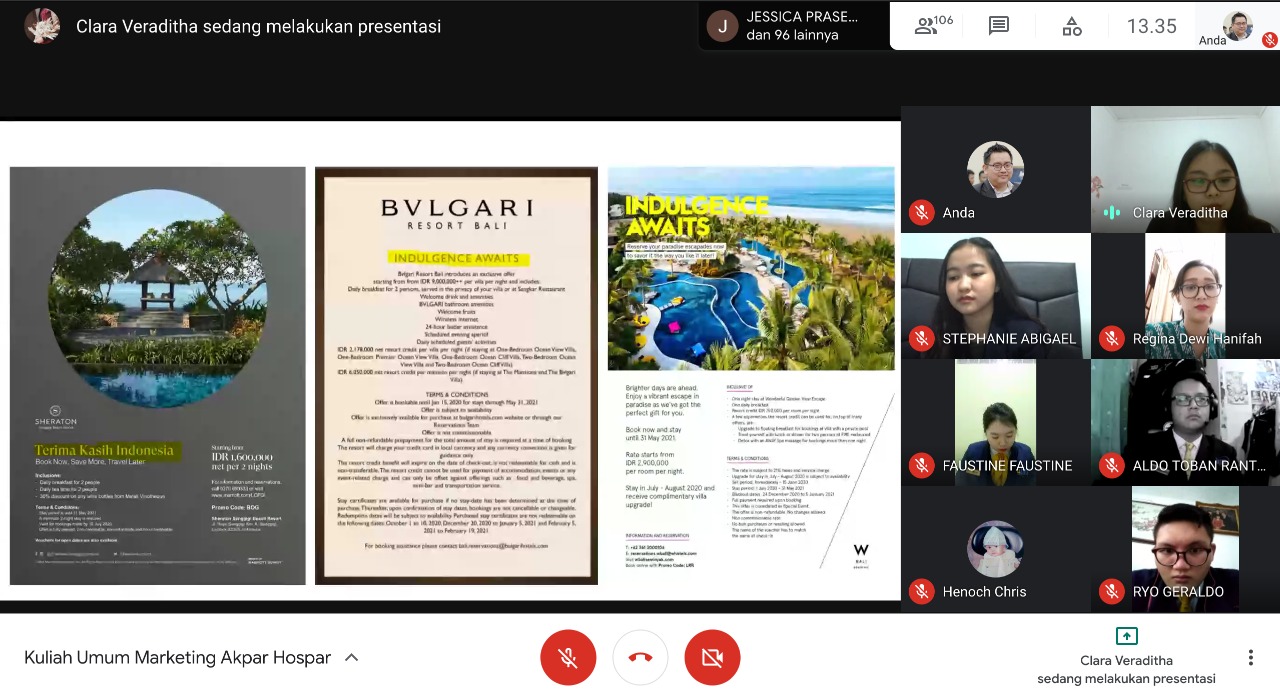Viewport: 1280px width, 700px height.
Task: Click the green speaking indicator beside Clara Veraditha
Action: [x=1111, y=212]
